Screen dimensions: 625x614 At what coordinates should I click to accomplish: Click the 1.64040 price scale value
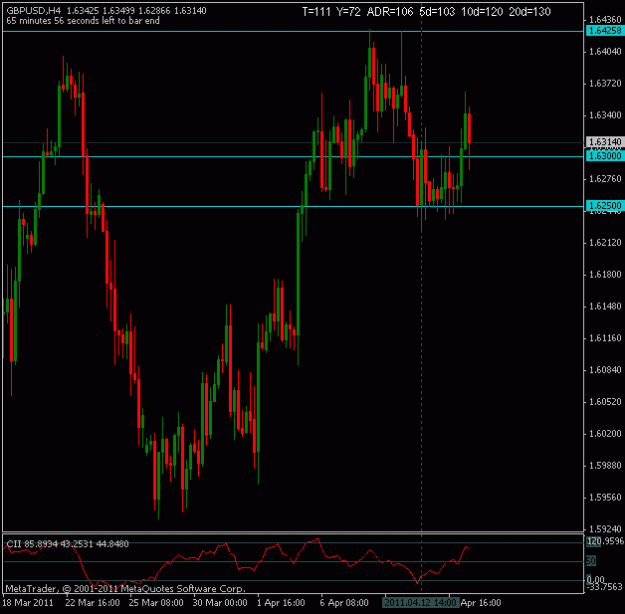pyautogui.click(x=605, y=51)
